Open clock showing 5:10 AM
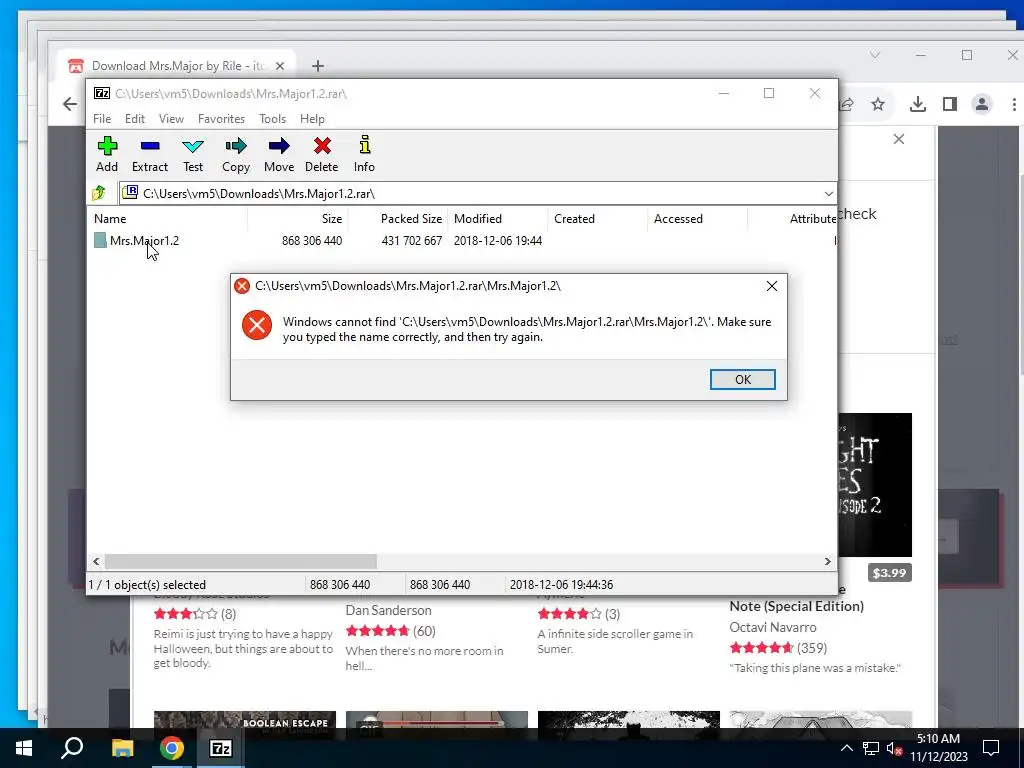1024x768 pixels. (938, 748)
